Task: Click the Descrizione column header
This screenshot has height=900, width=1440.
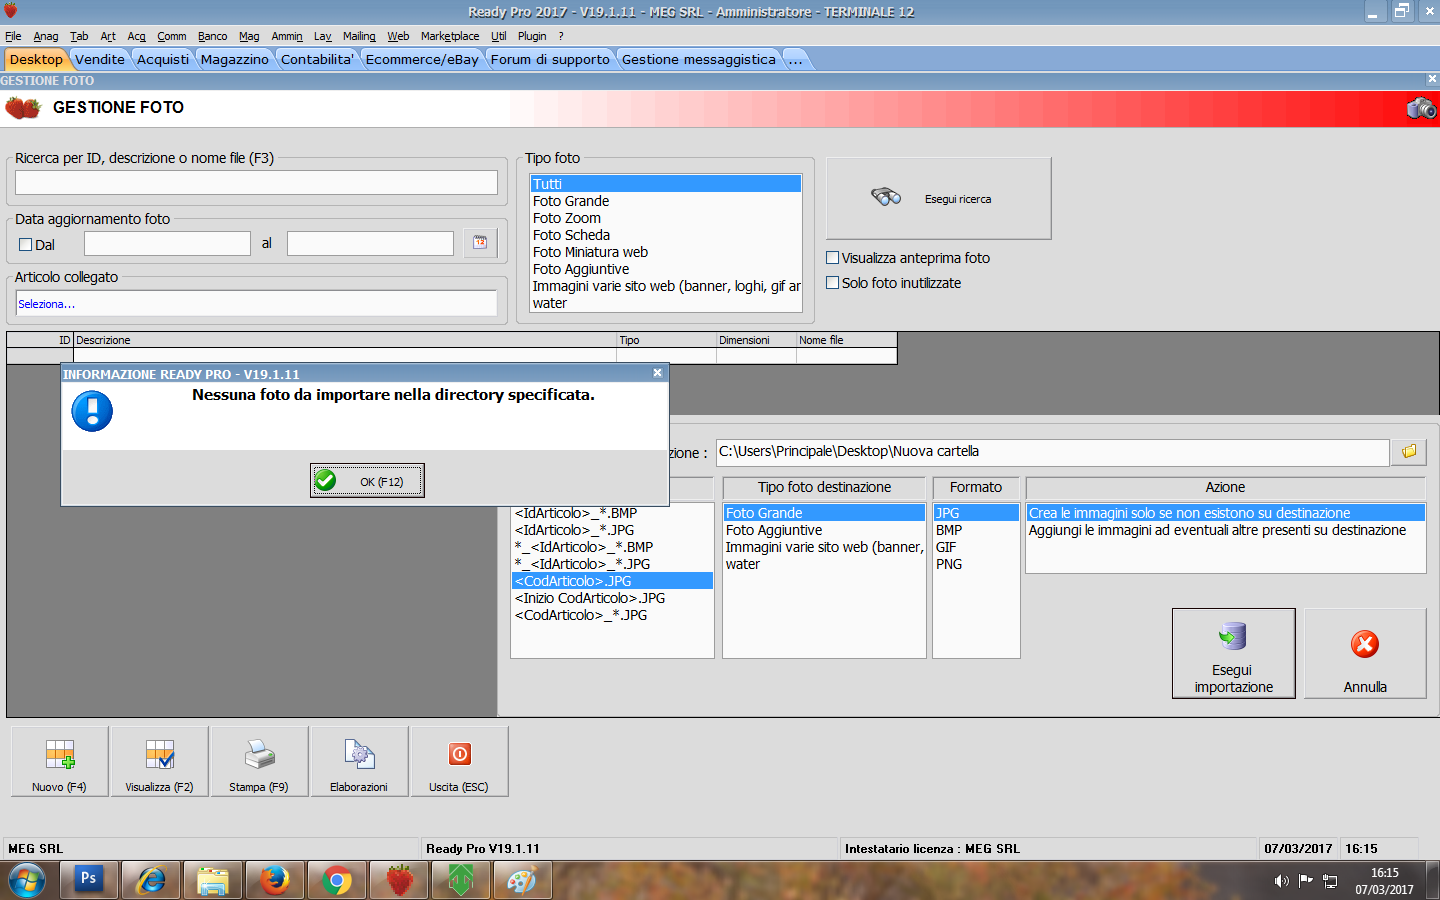Action: (x=345, y=340)
